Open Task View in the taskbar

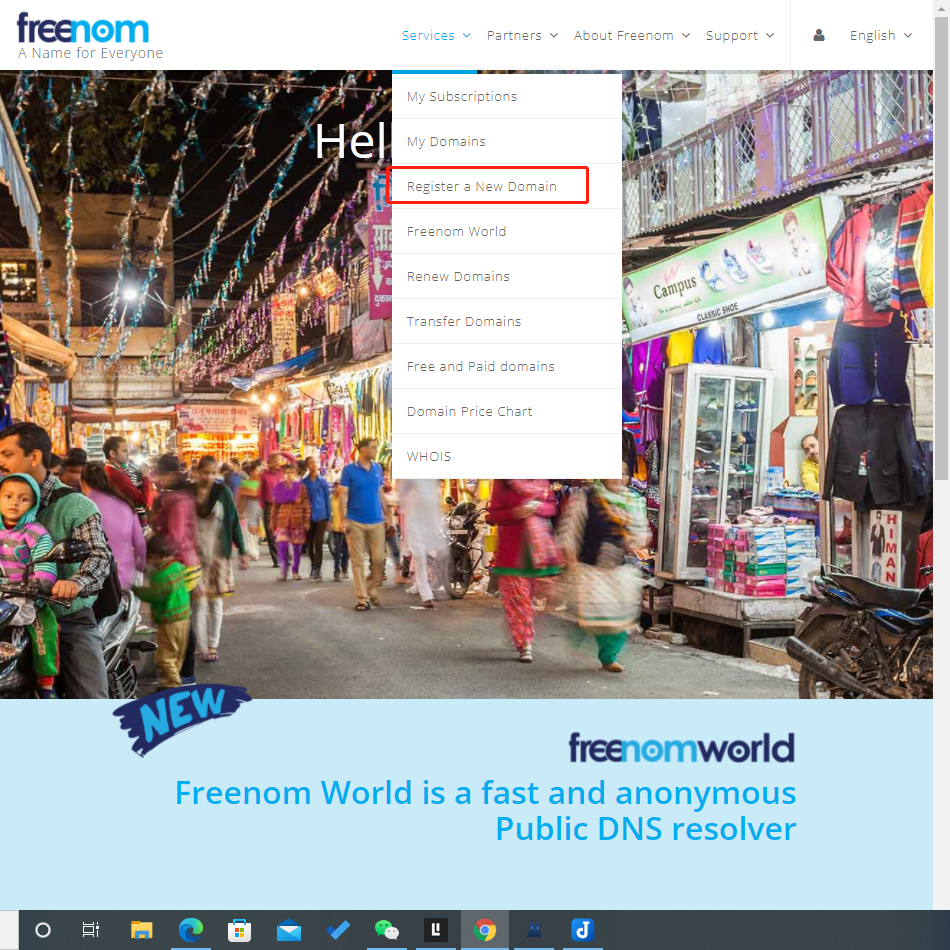(x=91, y=929)
